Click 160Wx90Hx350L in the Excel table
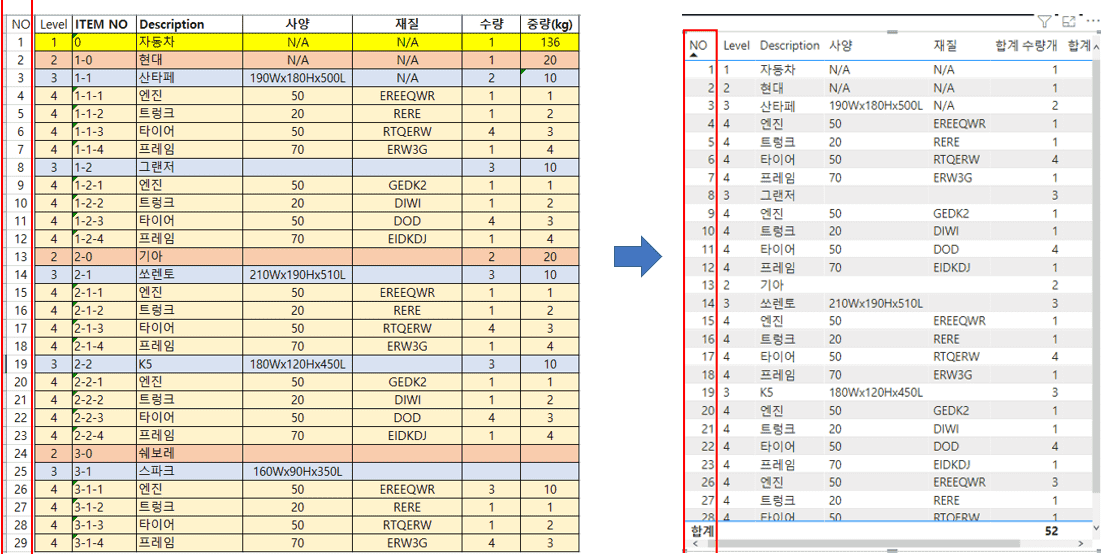1105x554 pixels. pos(298,471)
